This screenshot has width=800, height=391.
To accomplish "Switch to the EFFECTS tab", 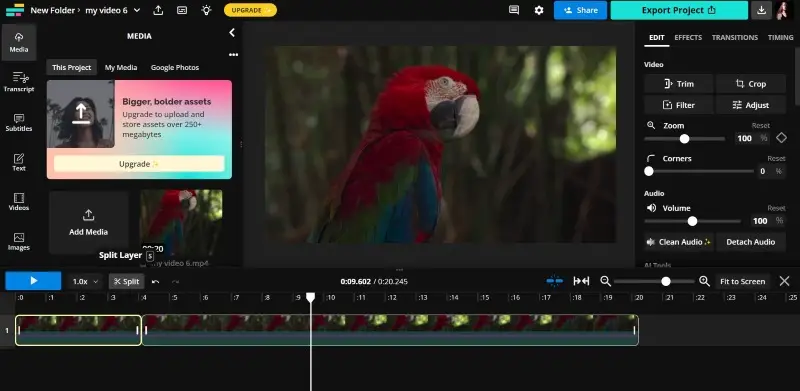I will (688, 37).
